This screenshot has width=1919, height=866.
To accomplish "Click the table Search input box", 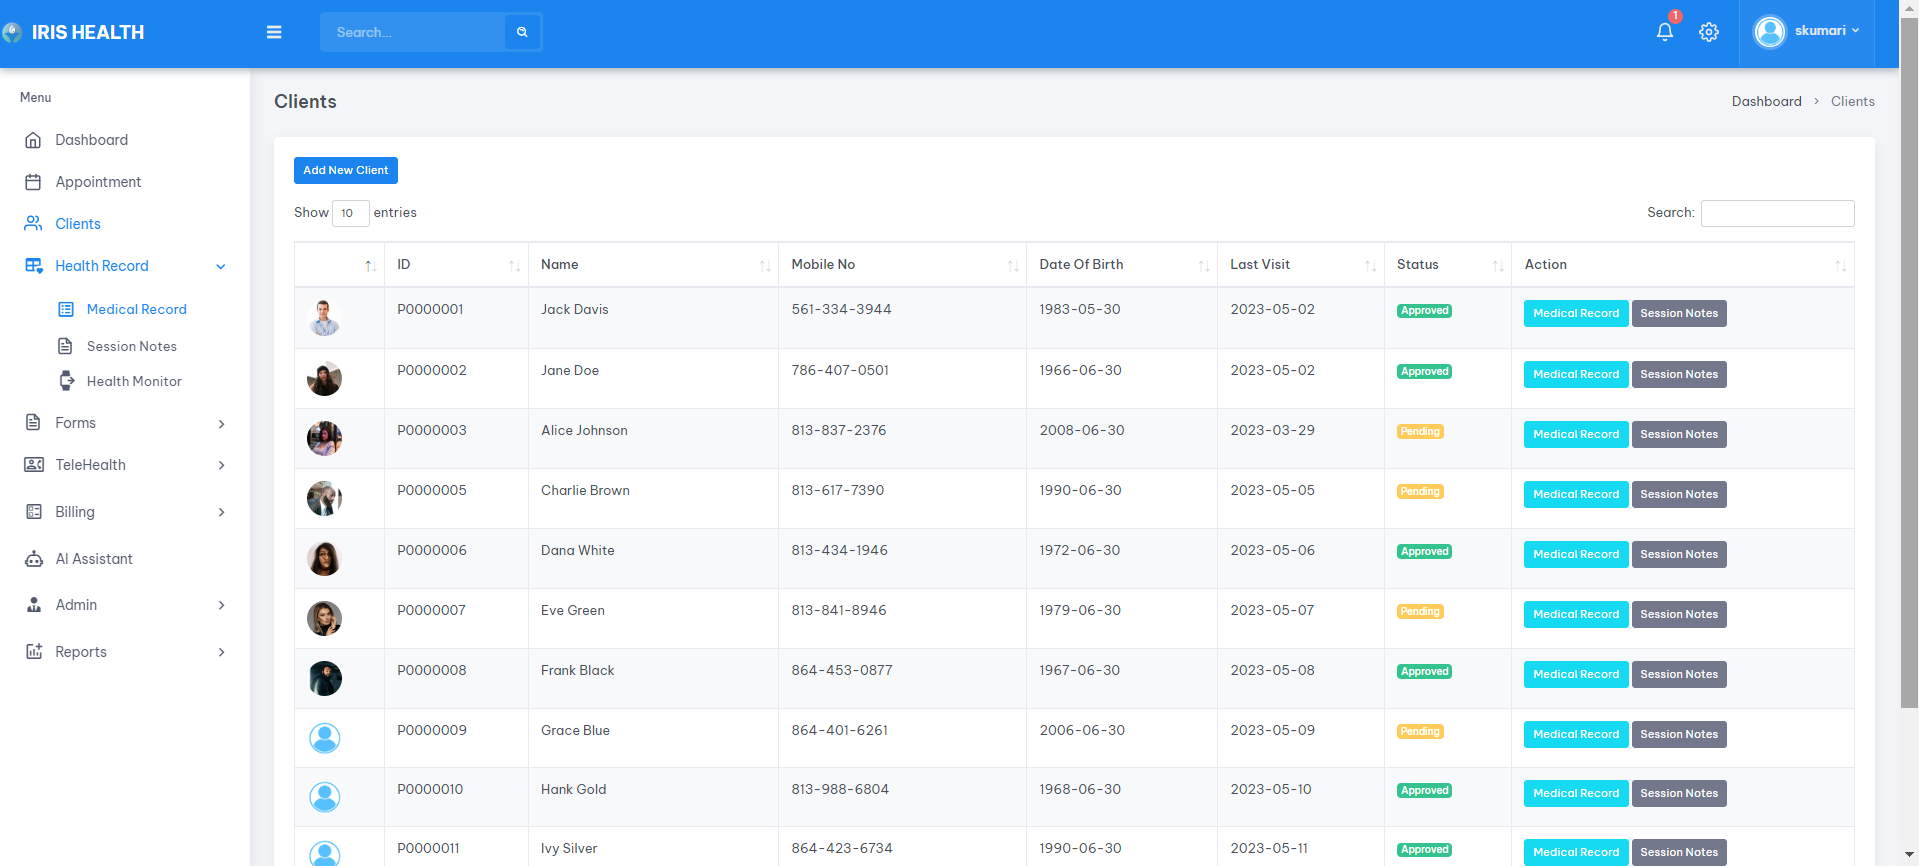I will point(1778,213).
